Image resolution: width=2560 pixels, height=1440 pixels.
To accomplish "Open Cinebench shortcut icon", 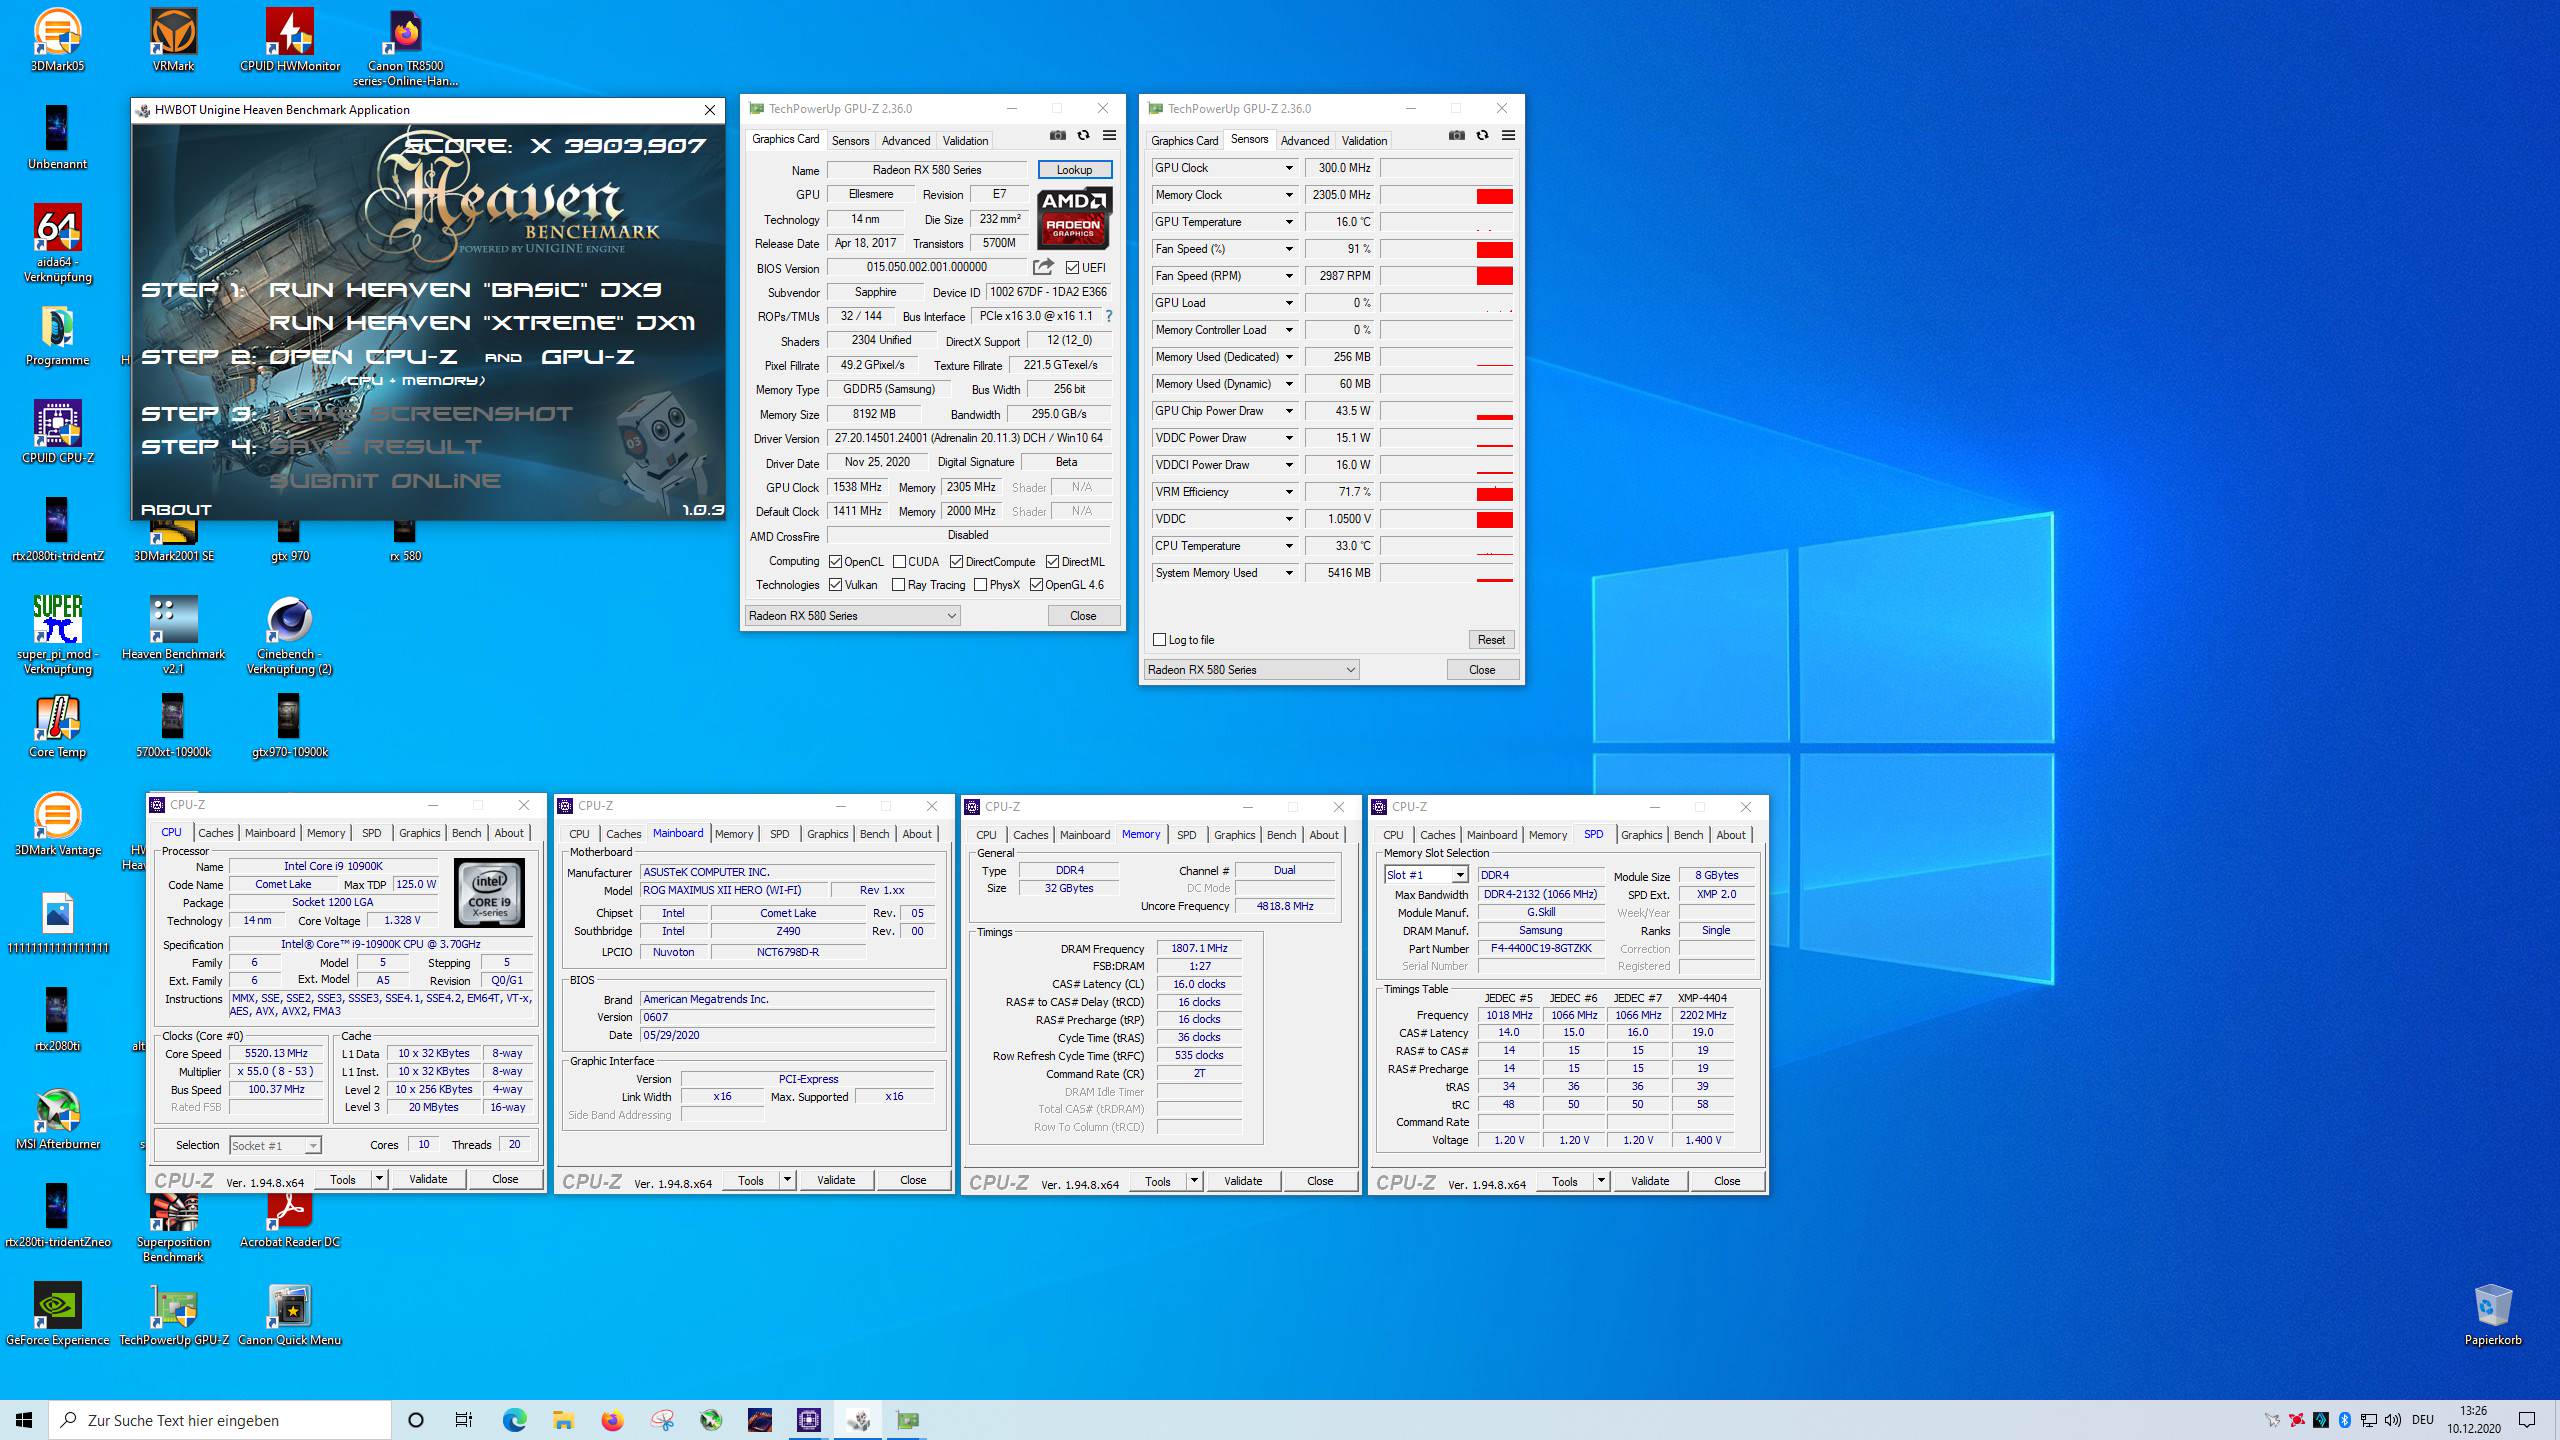I will click(x=289, y=635).
